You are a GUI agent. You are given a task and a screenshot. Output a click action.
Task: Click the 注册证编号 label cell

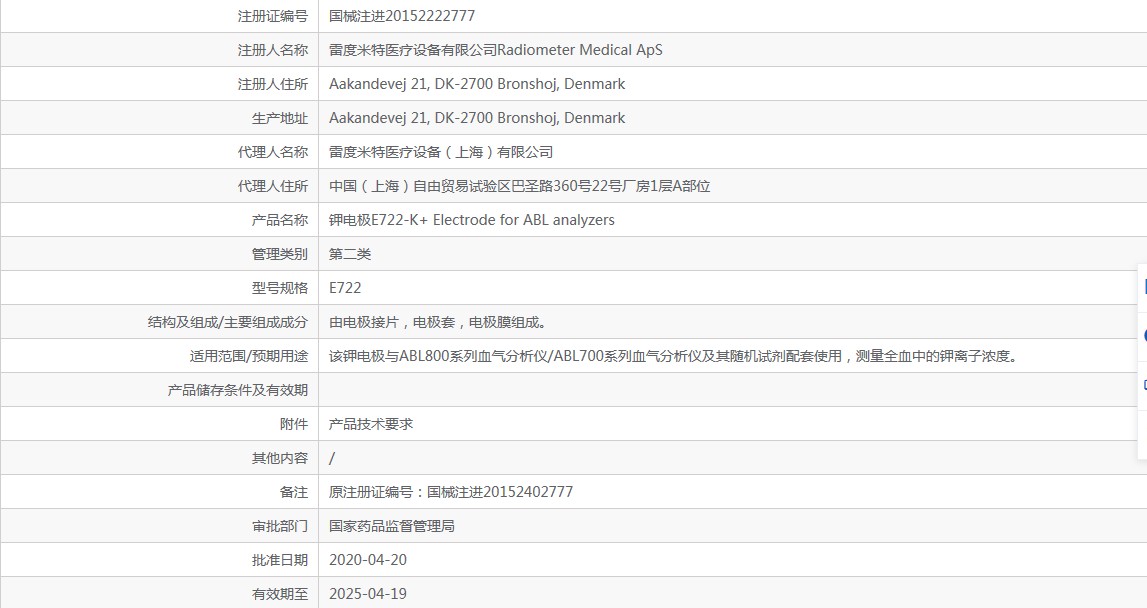272,16
